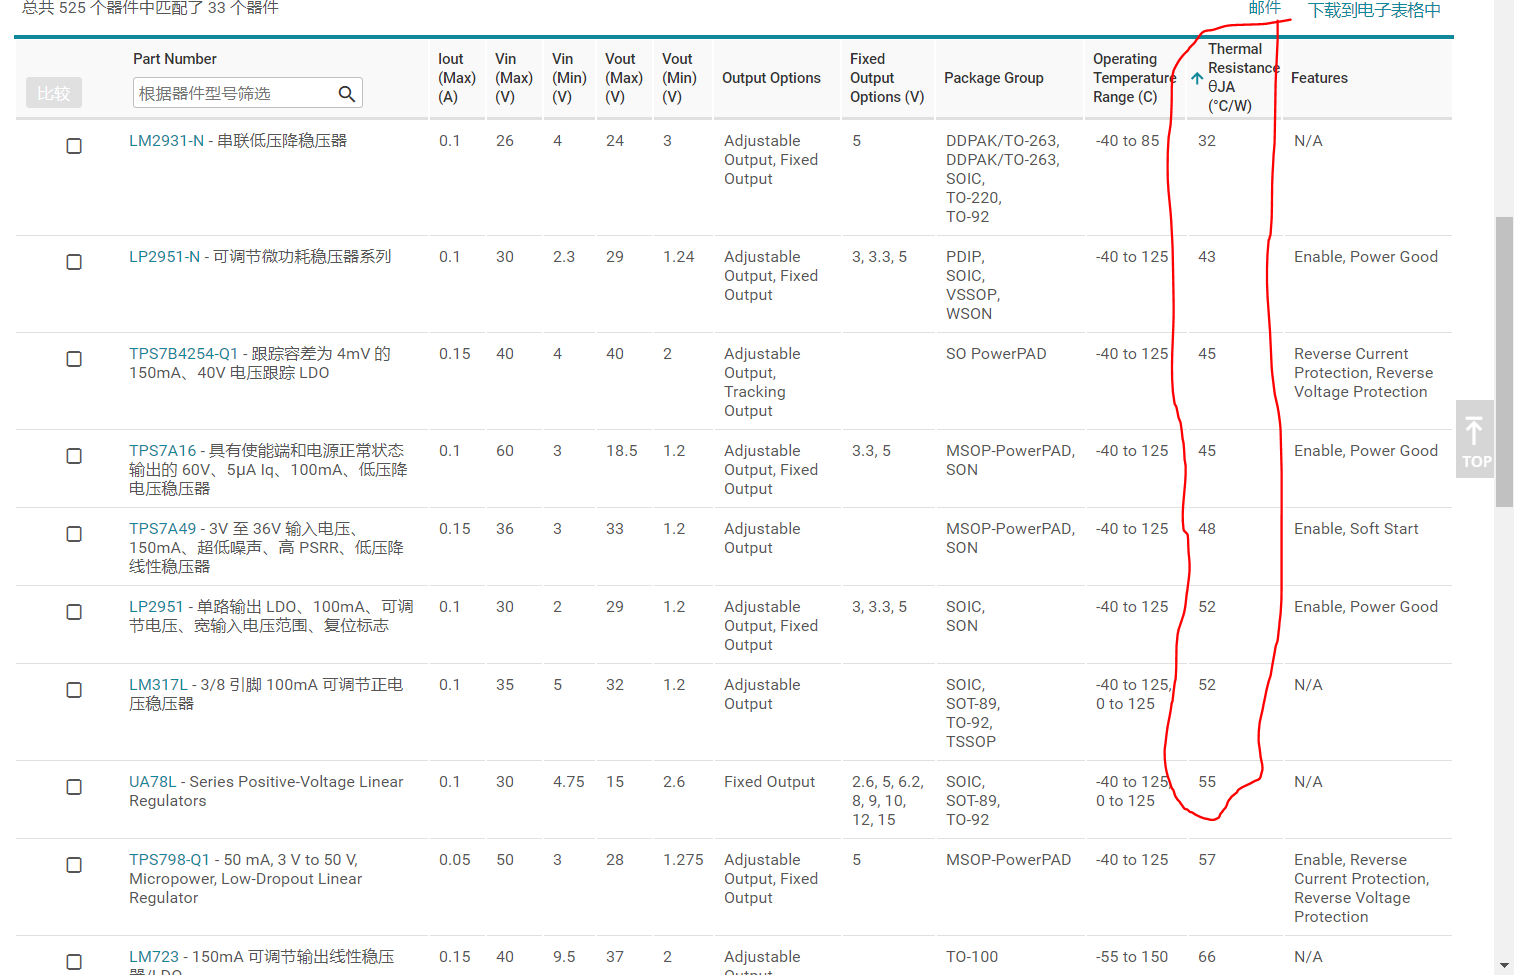Click thermal resistance value 55 for UA78L
This screenshot has height=975, width=1514.
1207,782
